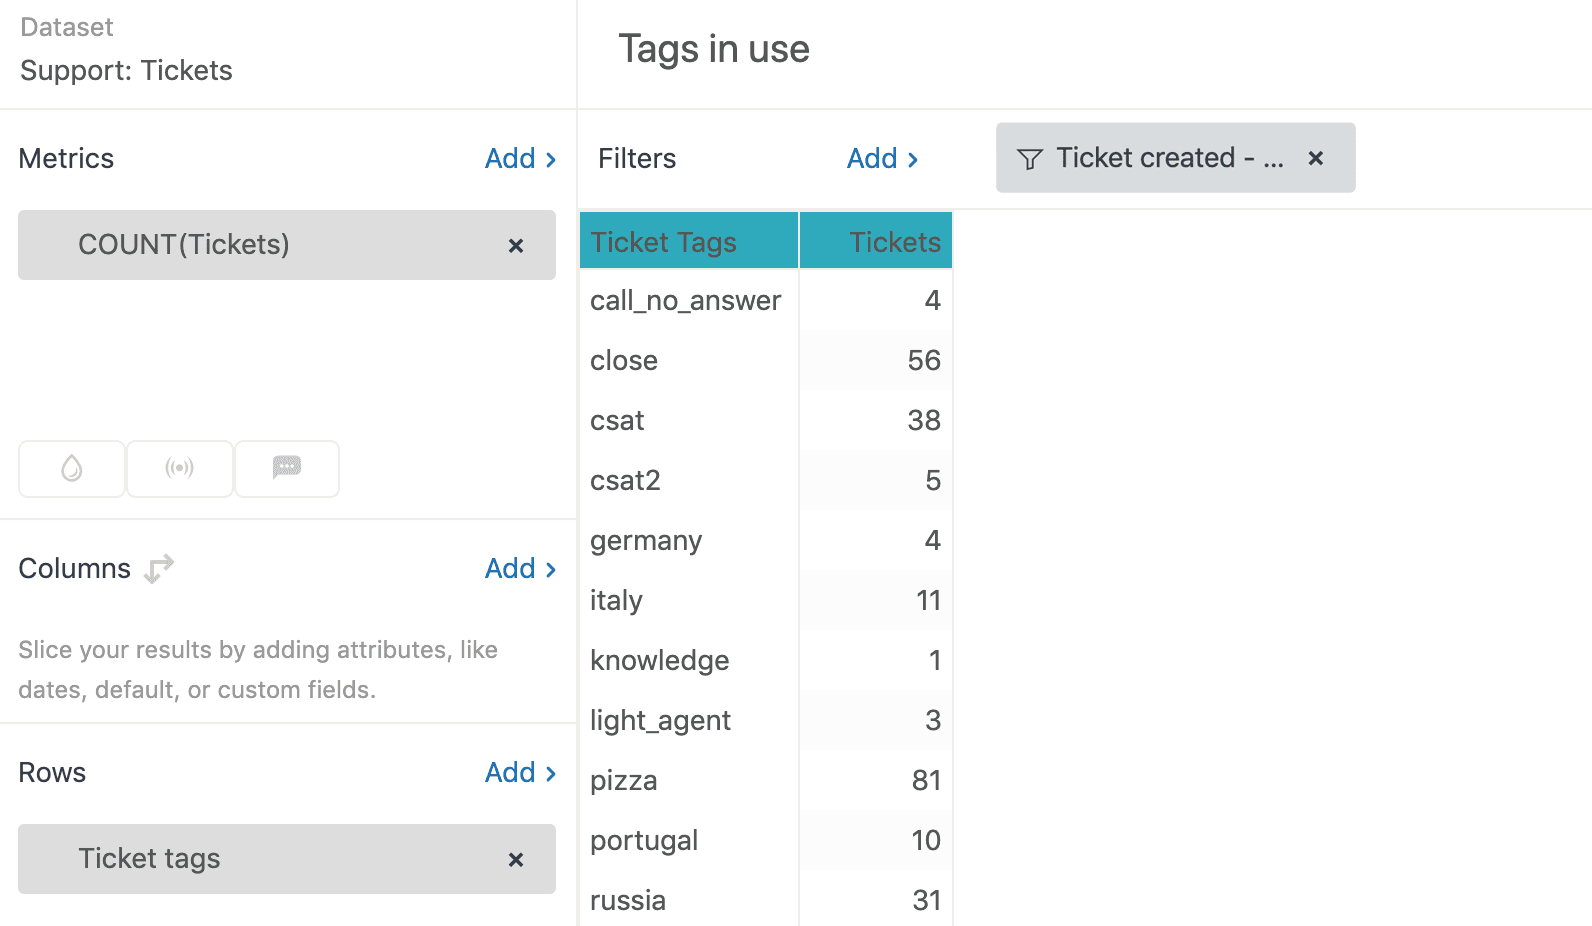
Task: Click the swap columns and rows icon
Action: [159, 569]
